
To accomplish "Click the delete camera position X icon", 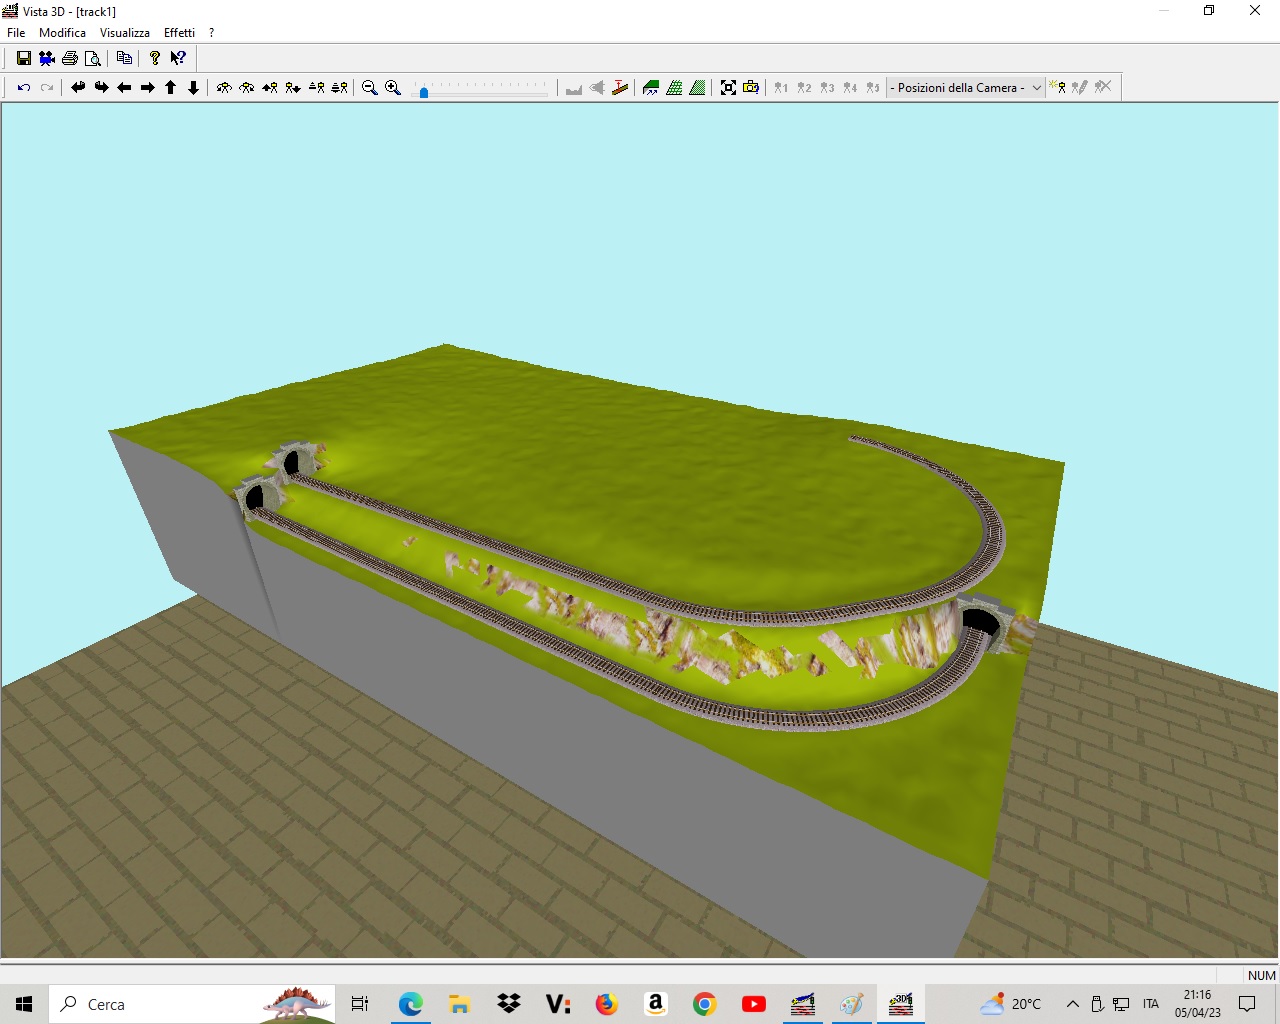I will 1103,88.
